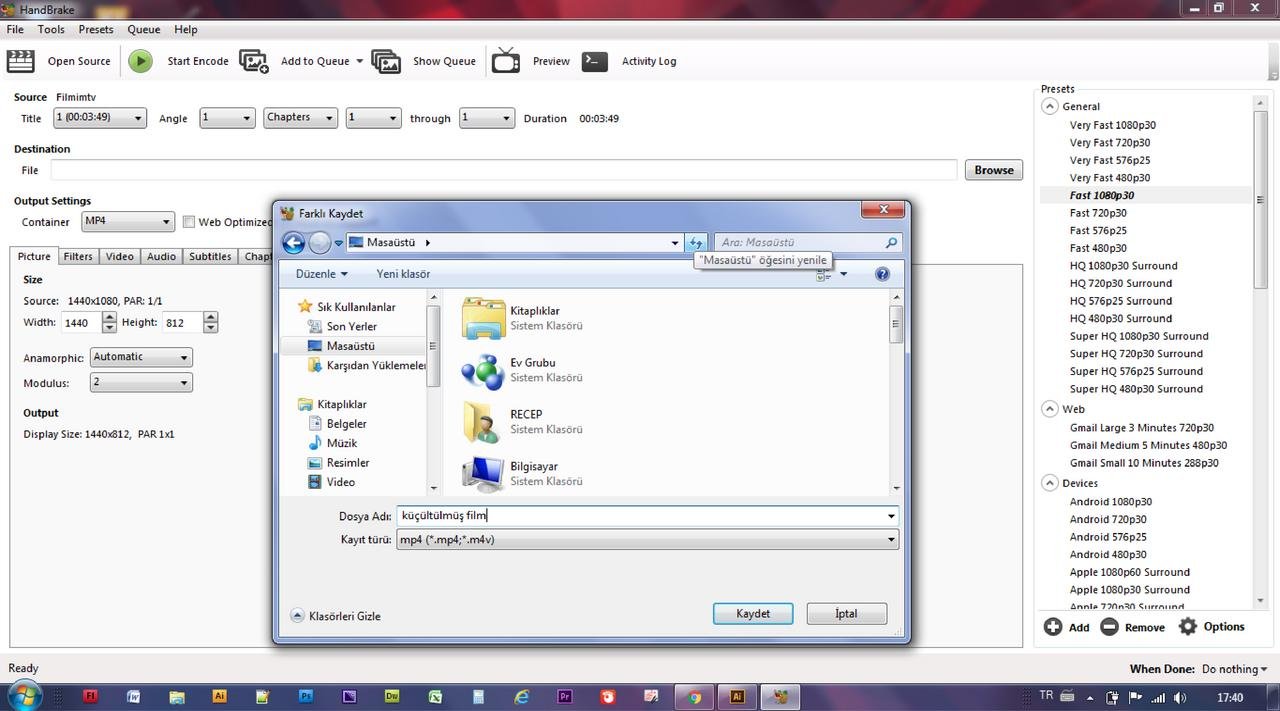This screenshot has height=711, width=1280.
Task: Click the Show Queue icon
Action: point(386,61)
